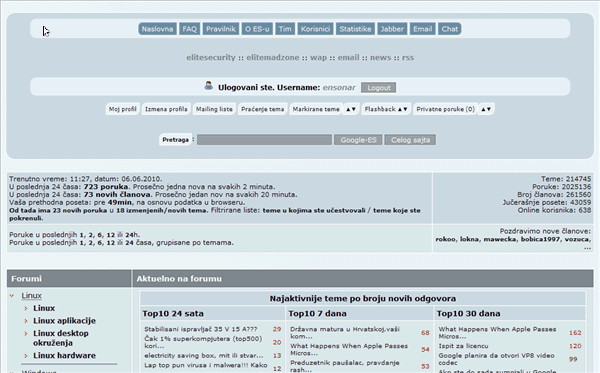600x373 pixels.
Task: Open Markirane teme
Action: coord(316,109)
